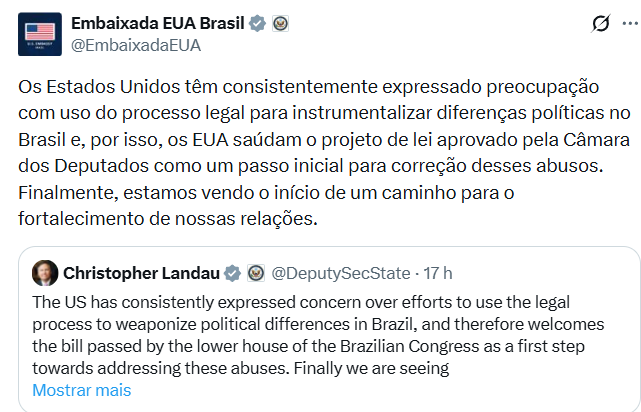641x412 pixels.
Task: Expand quoted post with Mostrar mais
Action: 82,390
